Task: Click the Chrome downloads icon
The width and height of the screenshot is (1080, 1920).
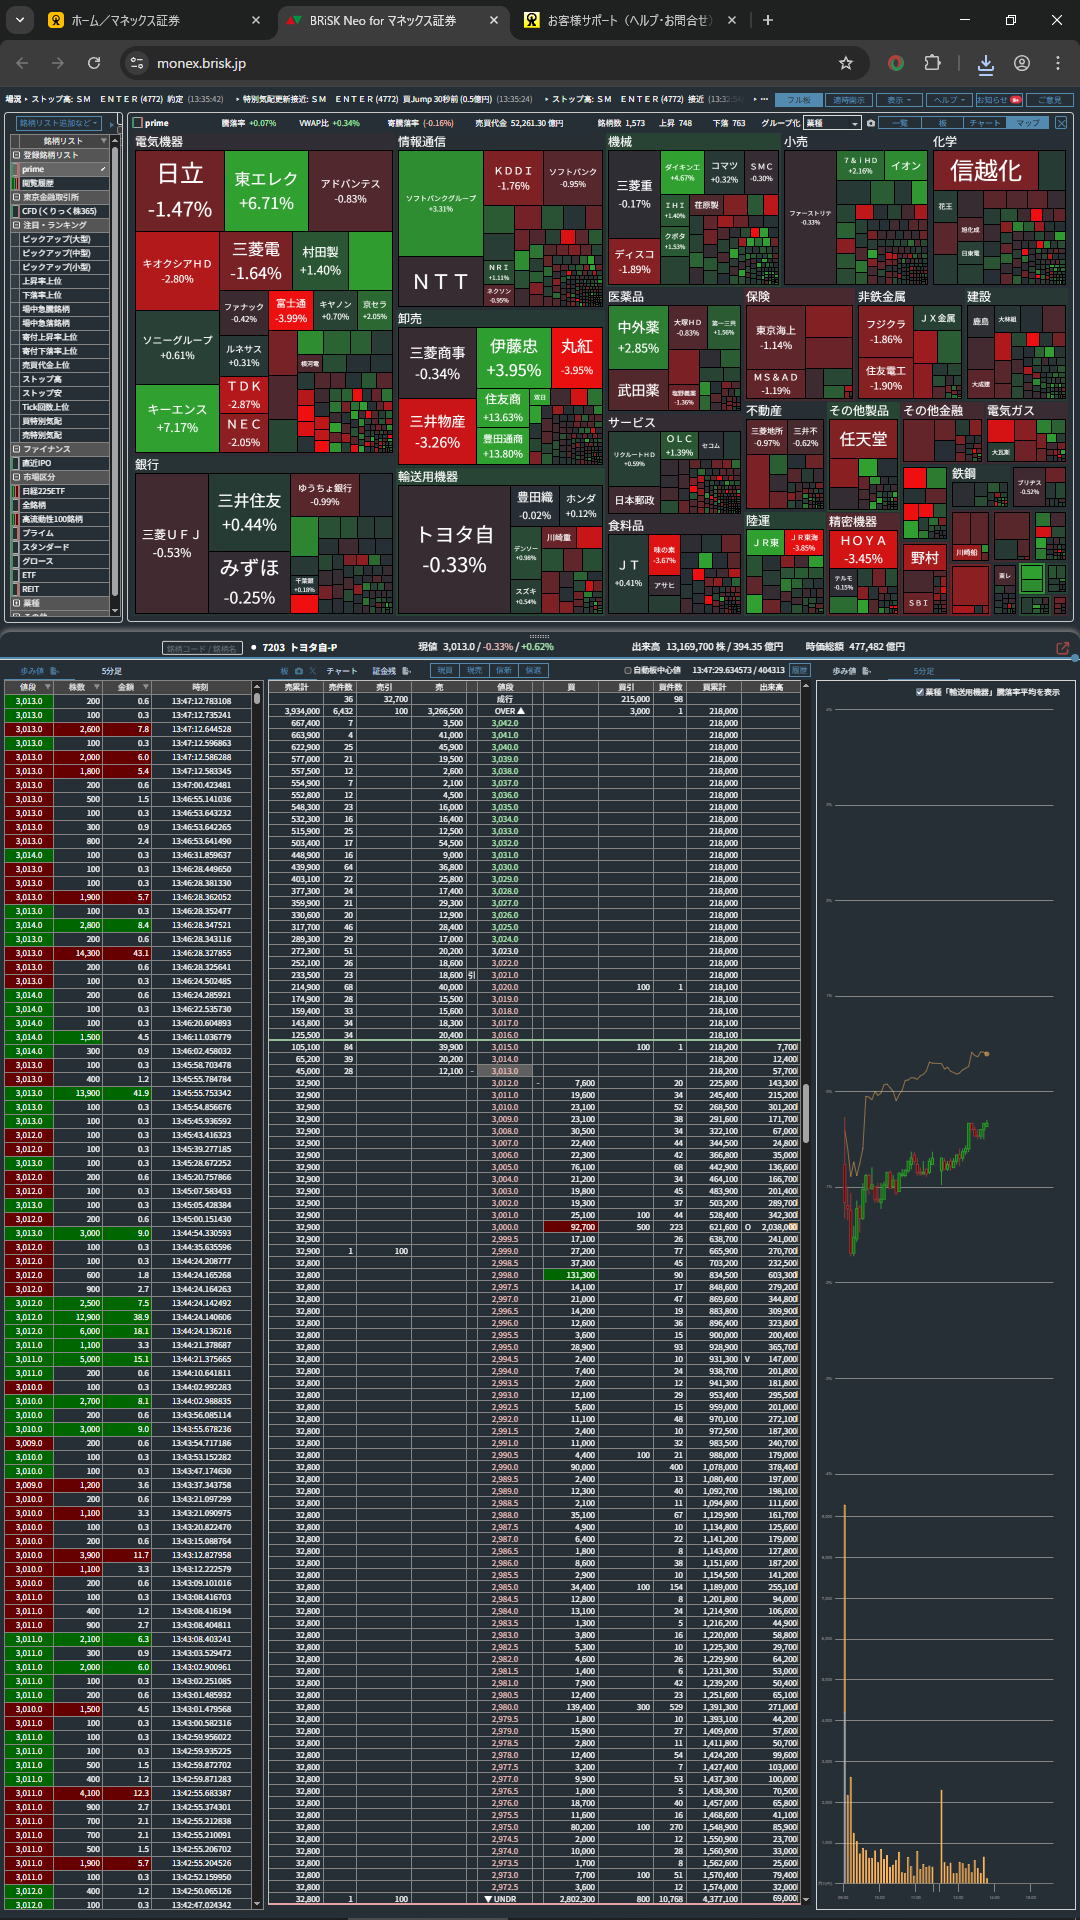Action: click(985, 63)
